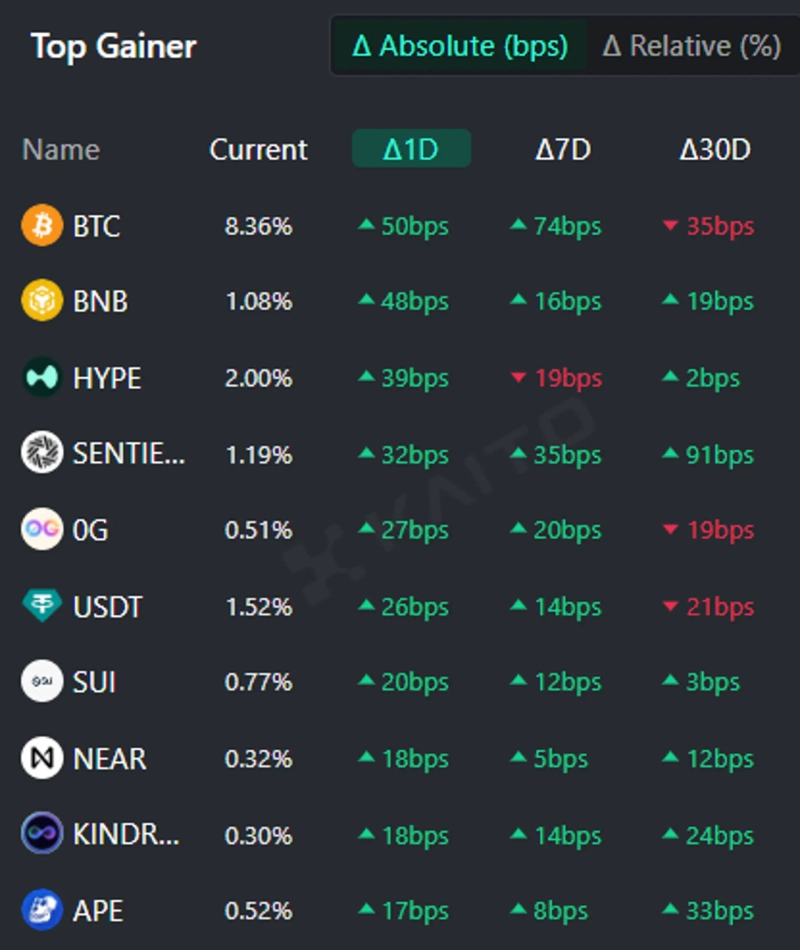Open the SENTIE... token name link

coord(128,455)
